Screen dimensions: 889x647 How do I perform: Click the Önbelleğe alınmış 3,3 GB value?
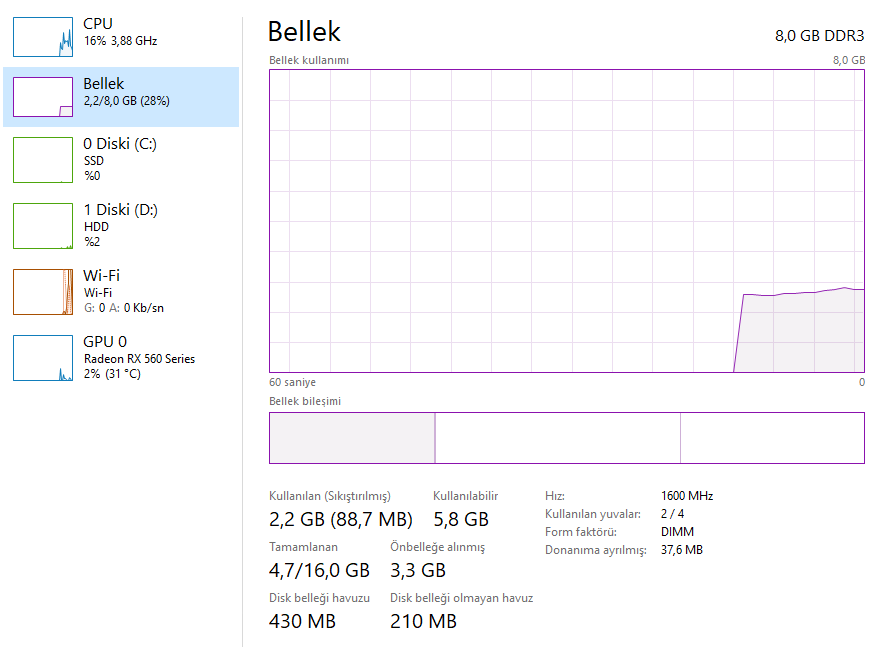tap(418, 570)
